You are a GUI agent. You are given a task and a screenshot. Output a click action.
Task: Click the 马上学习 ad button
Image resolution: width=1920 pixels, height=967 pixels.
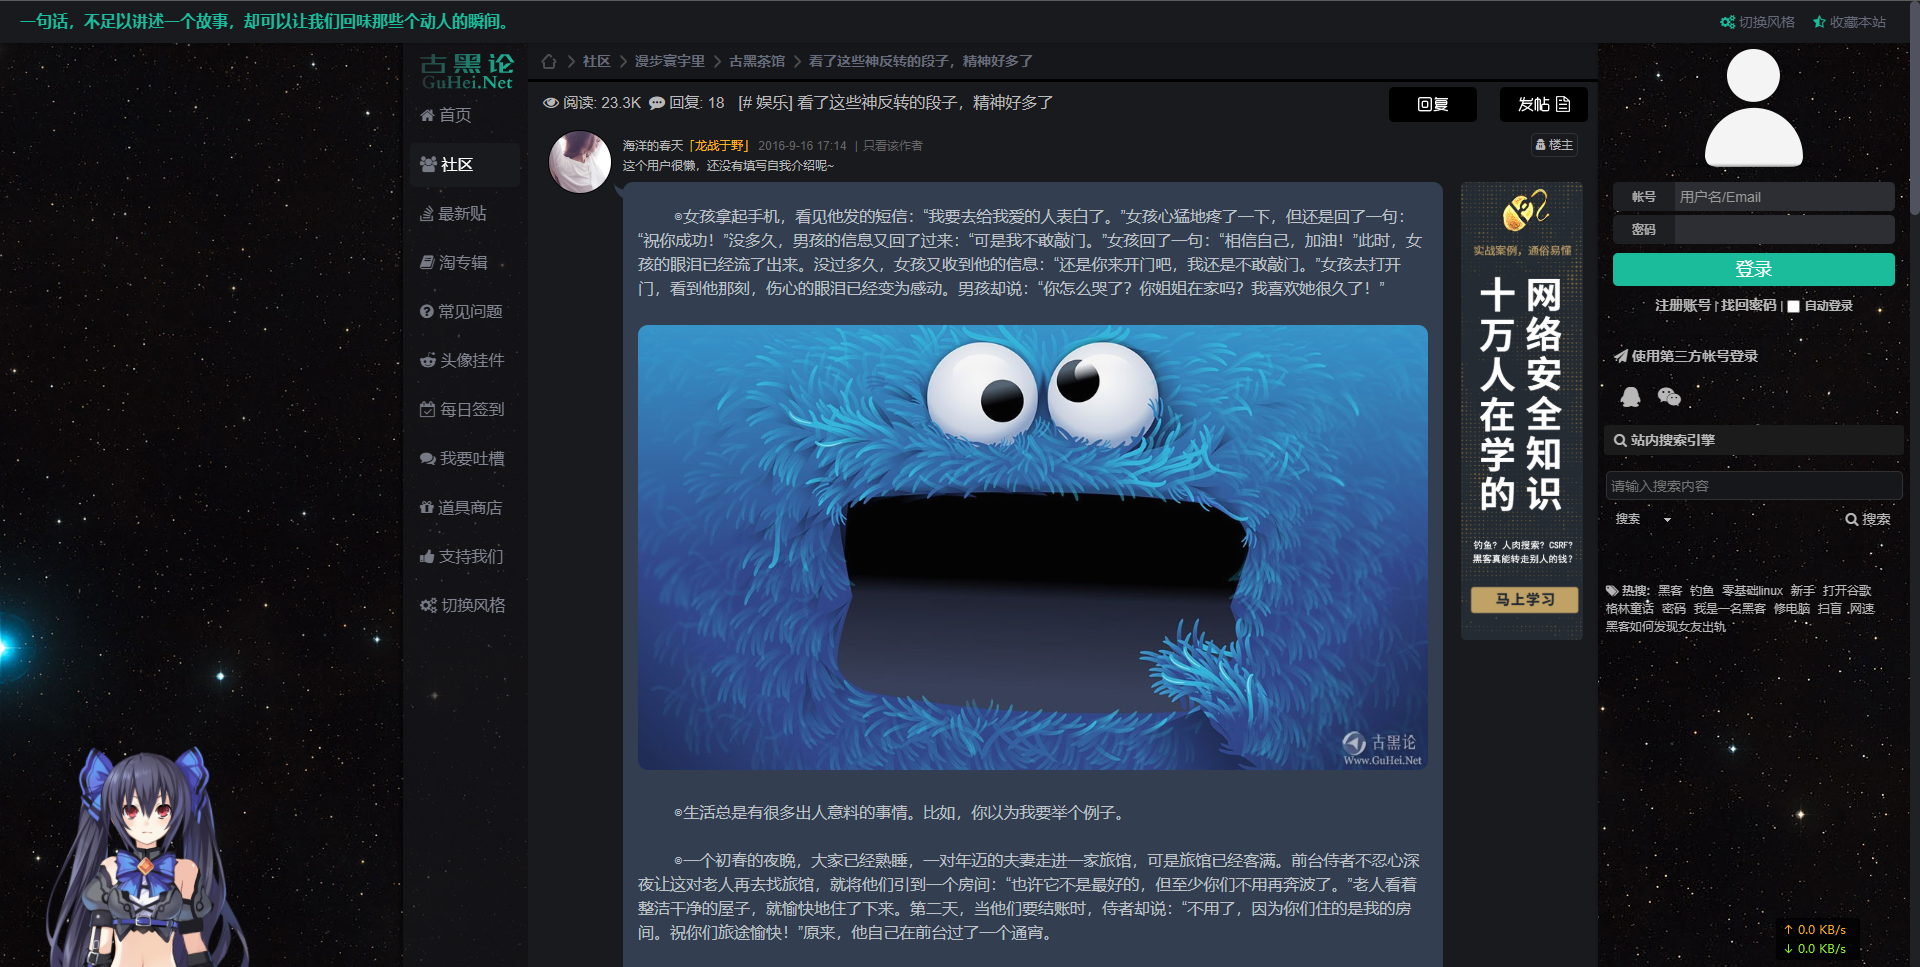click(1524, 600)
